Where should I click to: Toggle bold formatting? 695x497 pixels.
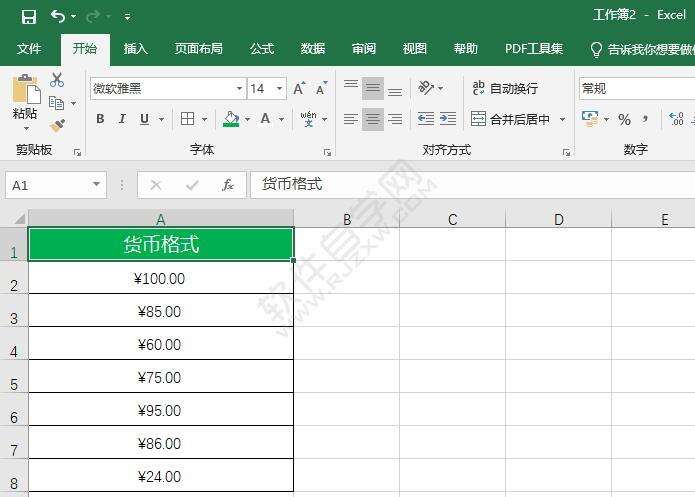point(100,119)
